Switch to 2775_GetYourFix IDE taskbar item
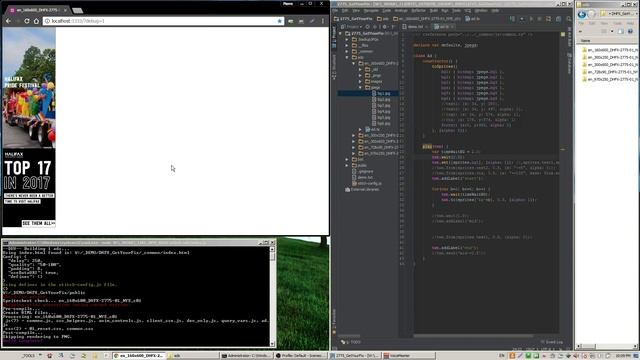 click(355, 356)
